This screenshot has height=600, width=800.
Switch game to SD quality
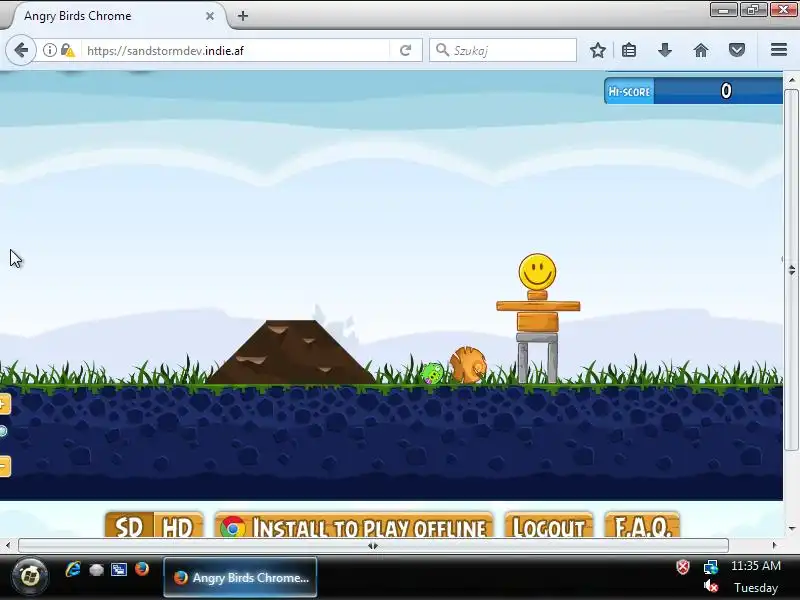[x=129, y=526]
